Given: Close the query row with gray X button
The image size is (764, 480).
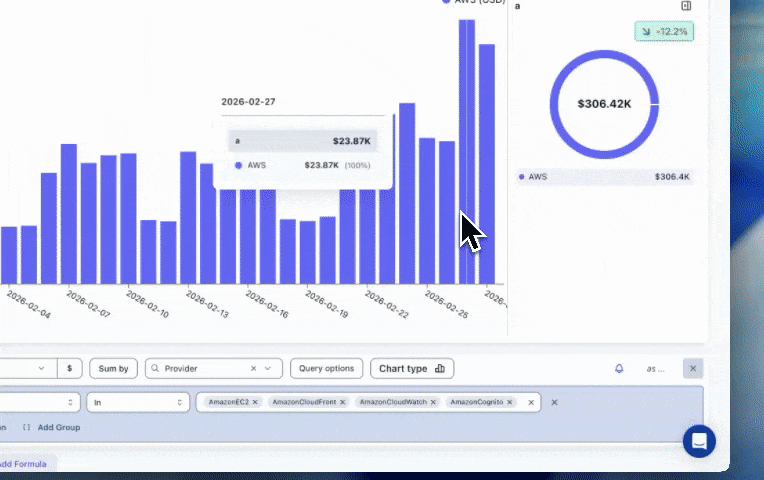Looking at the screenshot, I should click(x=693, y=368).
